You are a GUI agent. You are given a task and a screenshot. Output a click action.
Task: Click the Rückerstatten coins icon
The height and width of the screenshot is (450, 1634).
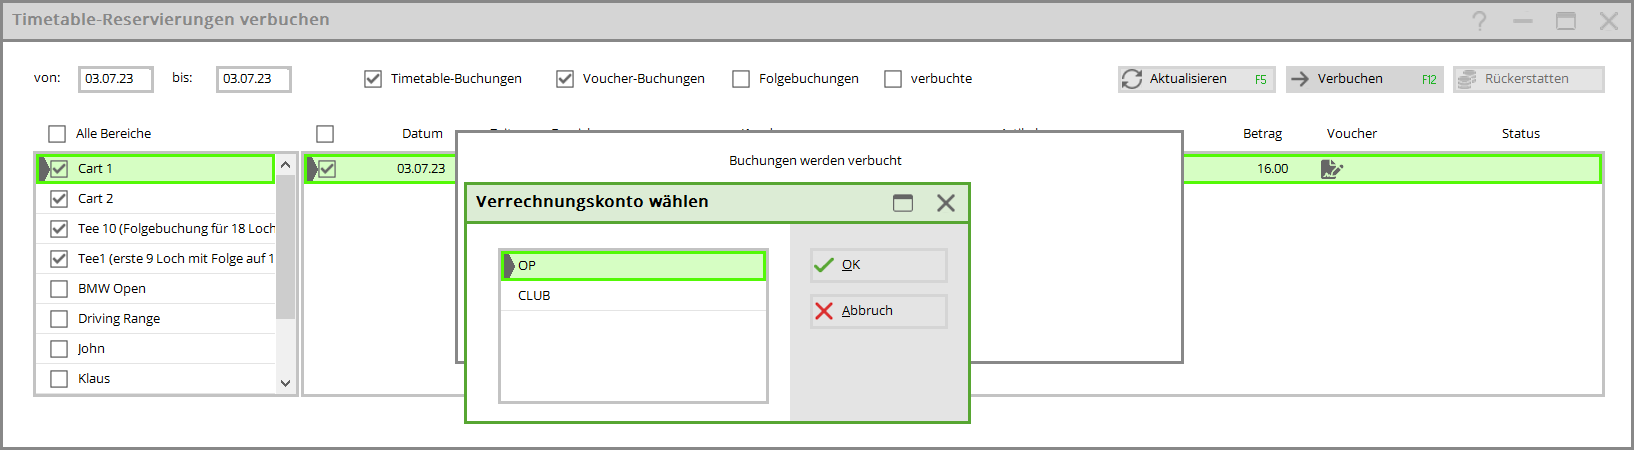point(1467,79)
